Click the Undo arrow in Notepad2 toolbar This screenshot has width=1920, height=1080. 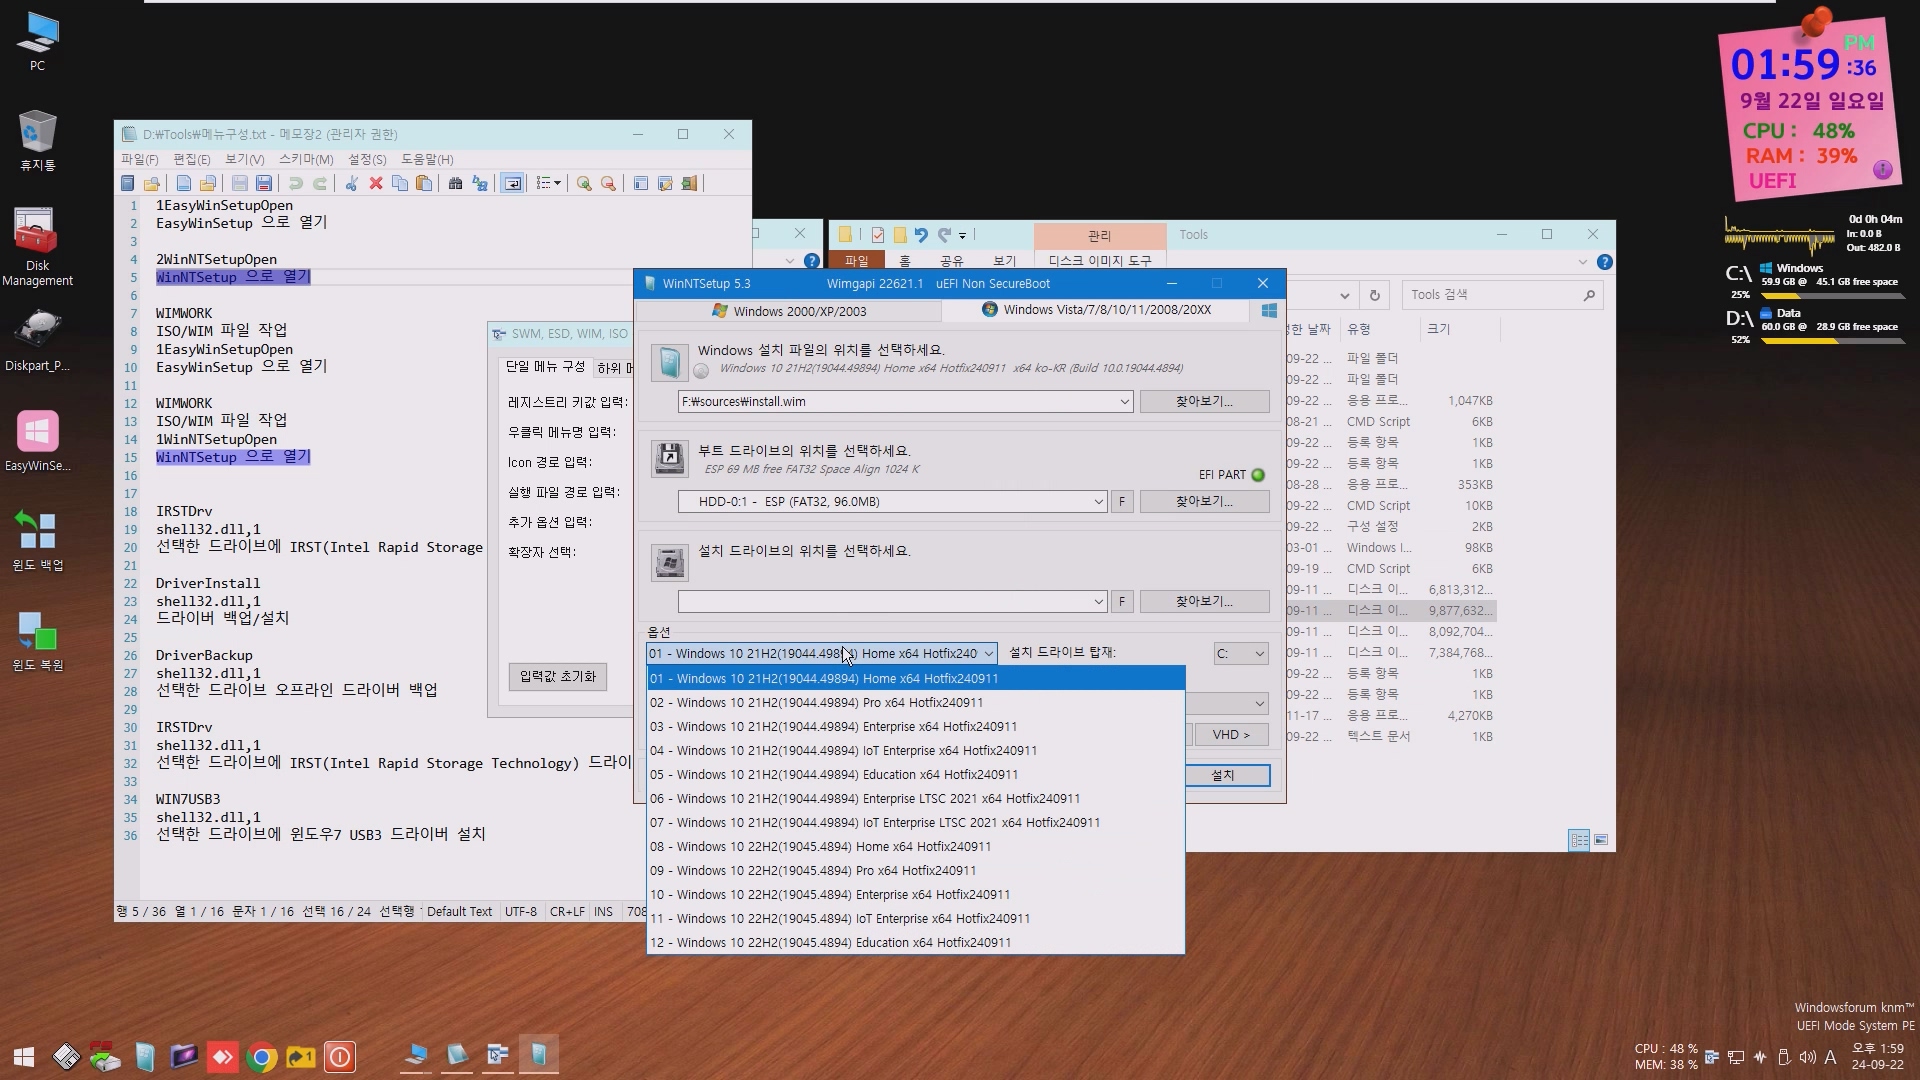(296, 183)
